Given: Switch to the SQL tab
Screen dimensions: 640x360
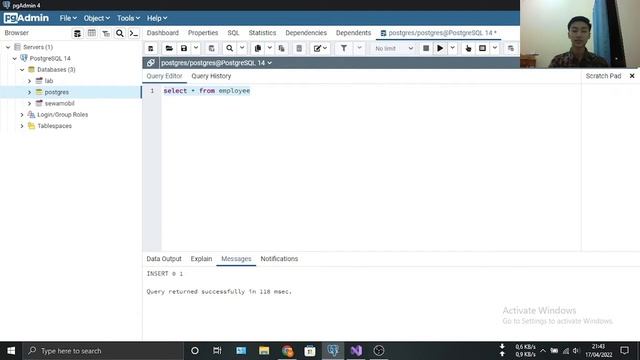Looking at the screenshot, I should click(x=233, y=33).
